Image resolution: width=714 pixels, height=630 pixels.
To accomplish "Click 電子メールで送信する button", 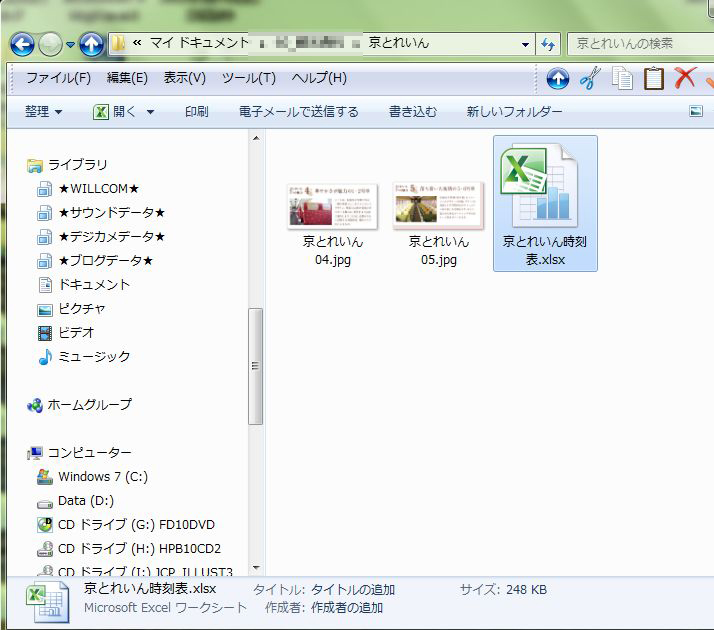I will [298, 112].
